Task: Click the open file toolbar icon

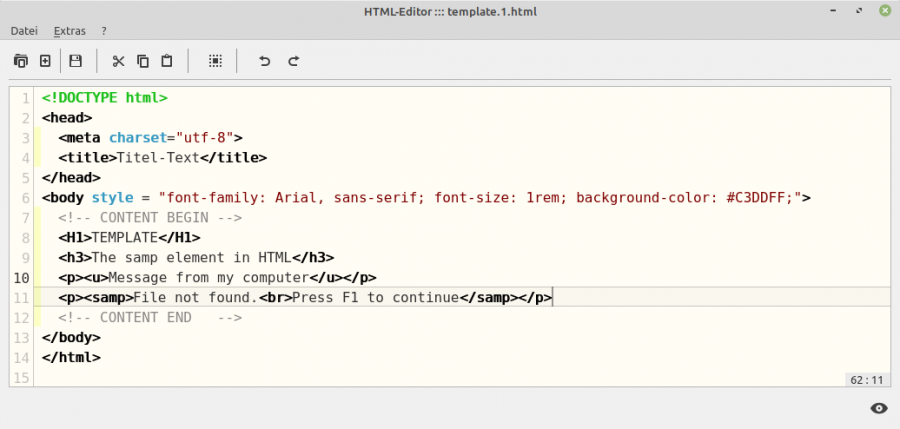Action: coord(20,61)
